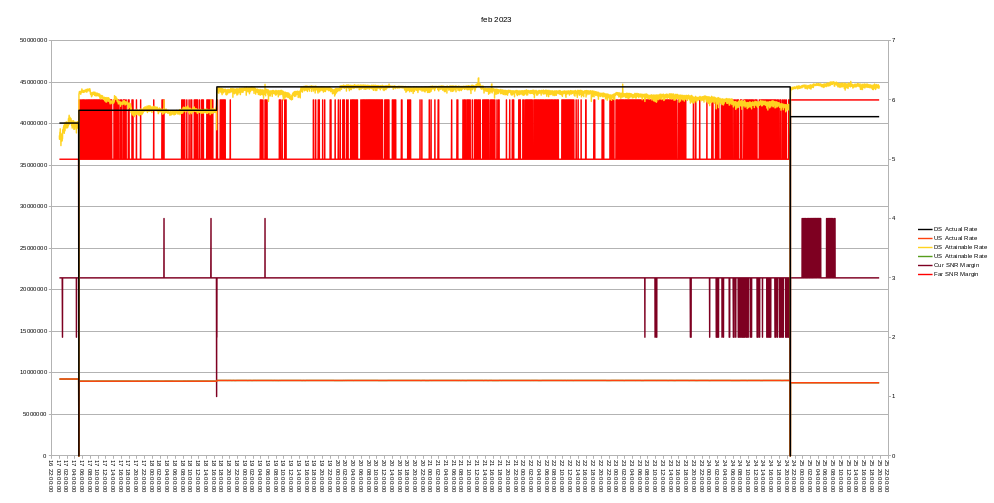The height and width of the screenshot is (503, 994).
Task: Click the black DS Actual Rate legend line
Action: point(925,229)
